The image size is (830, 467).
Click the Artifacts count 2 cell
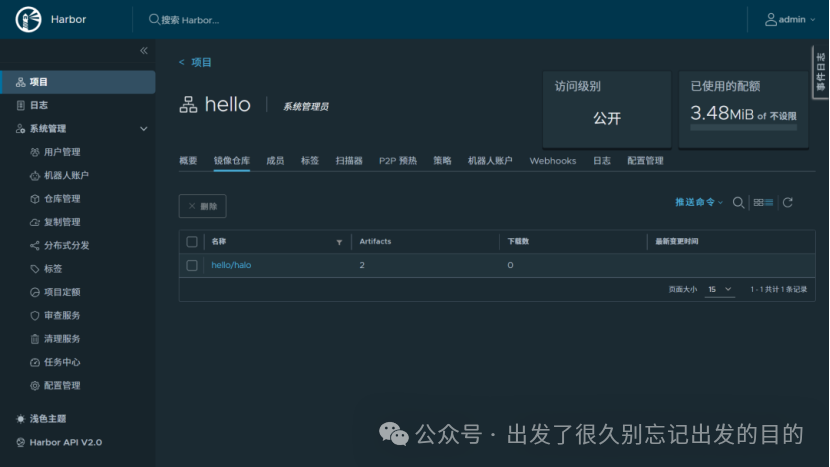click(x=362, y=265)
